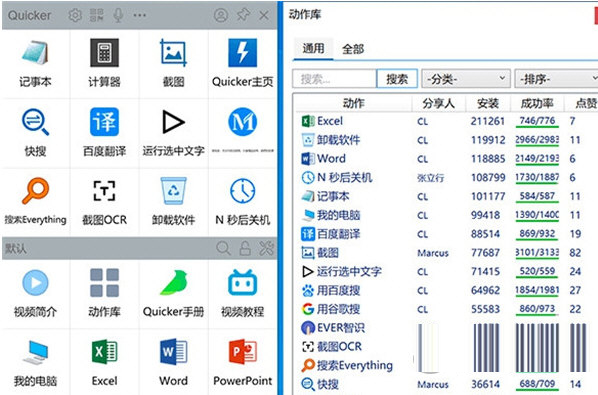Click the QR code icon in Quicker title bar

click(x=96, y=15)
